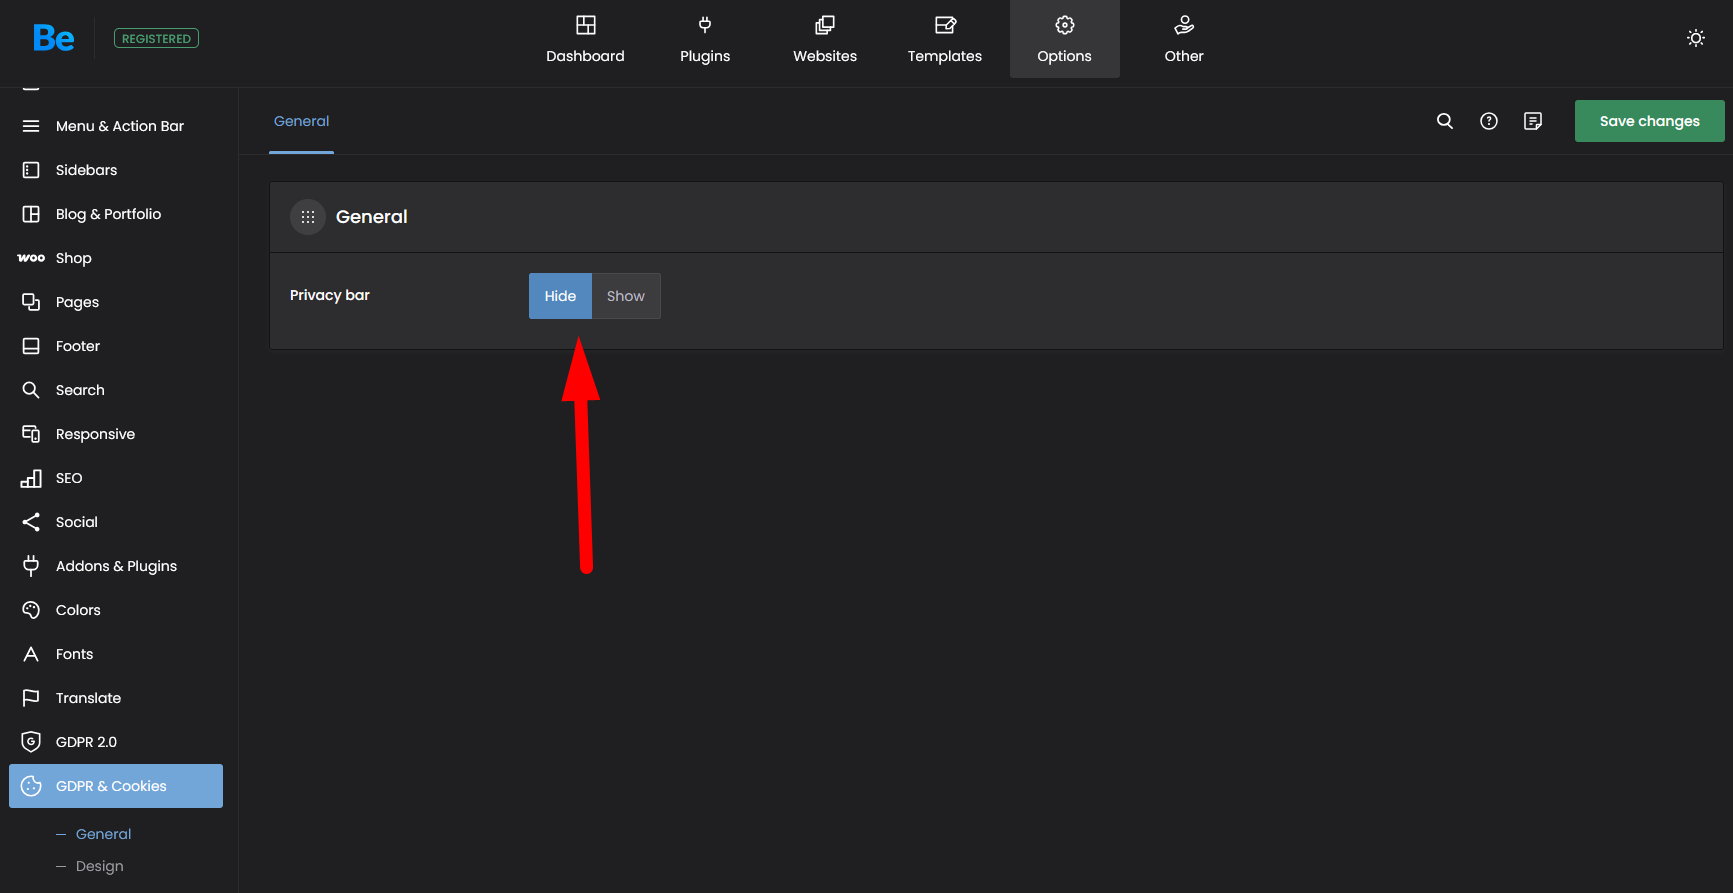1733x893 pixels.
Task: Open the GDPR 2.0 settings
Action: click(86, 742)
